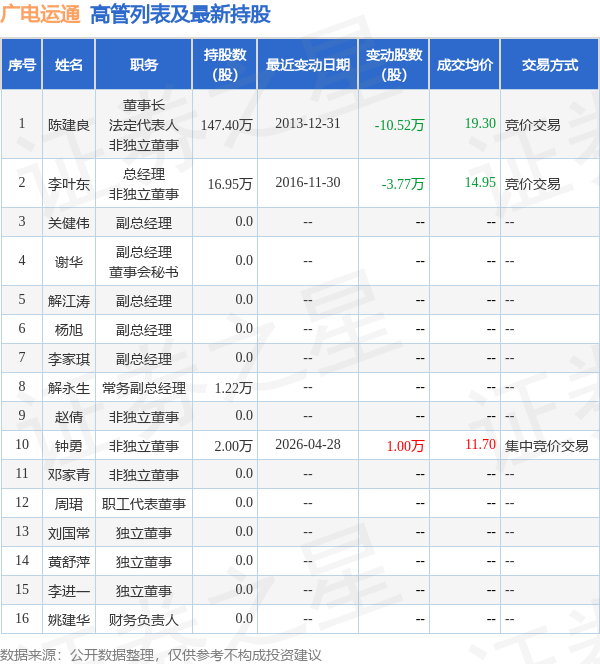Click the position 财务负责人
The image size is (600, 664).
pos(144,620)
